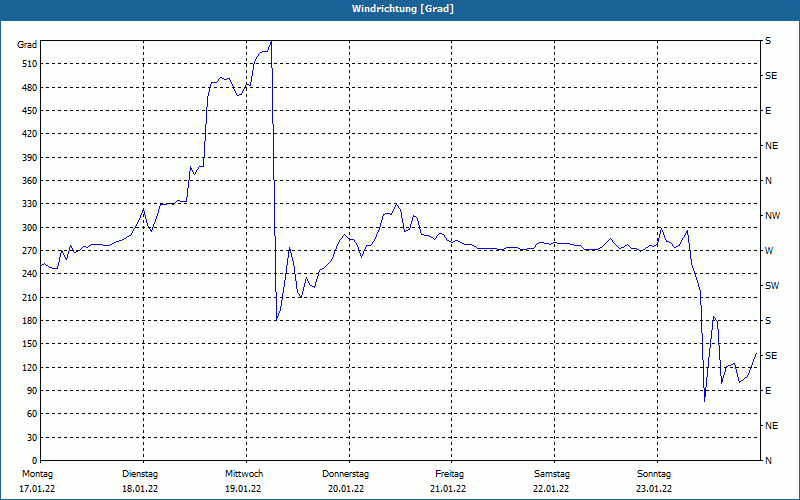Click the 0 degree axis value
Screen dimensions: 800x500
(35, 461)
